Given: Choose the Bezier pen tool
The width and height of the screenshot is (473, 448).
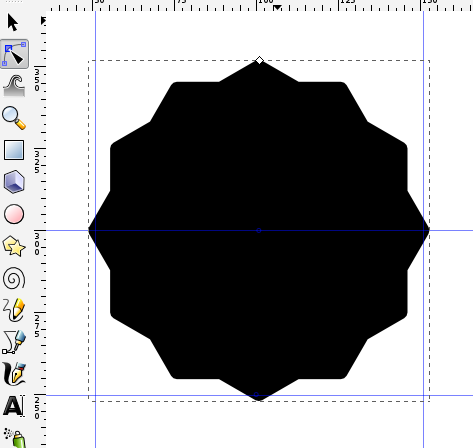Looking at the screenshot, I should (14, 342).
